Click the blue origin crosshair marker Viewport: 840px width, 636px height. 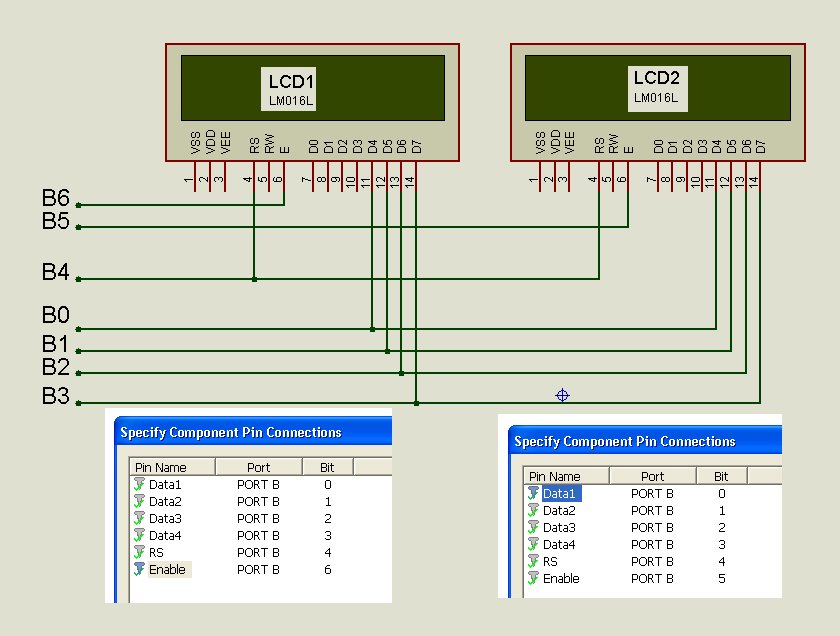562,395
